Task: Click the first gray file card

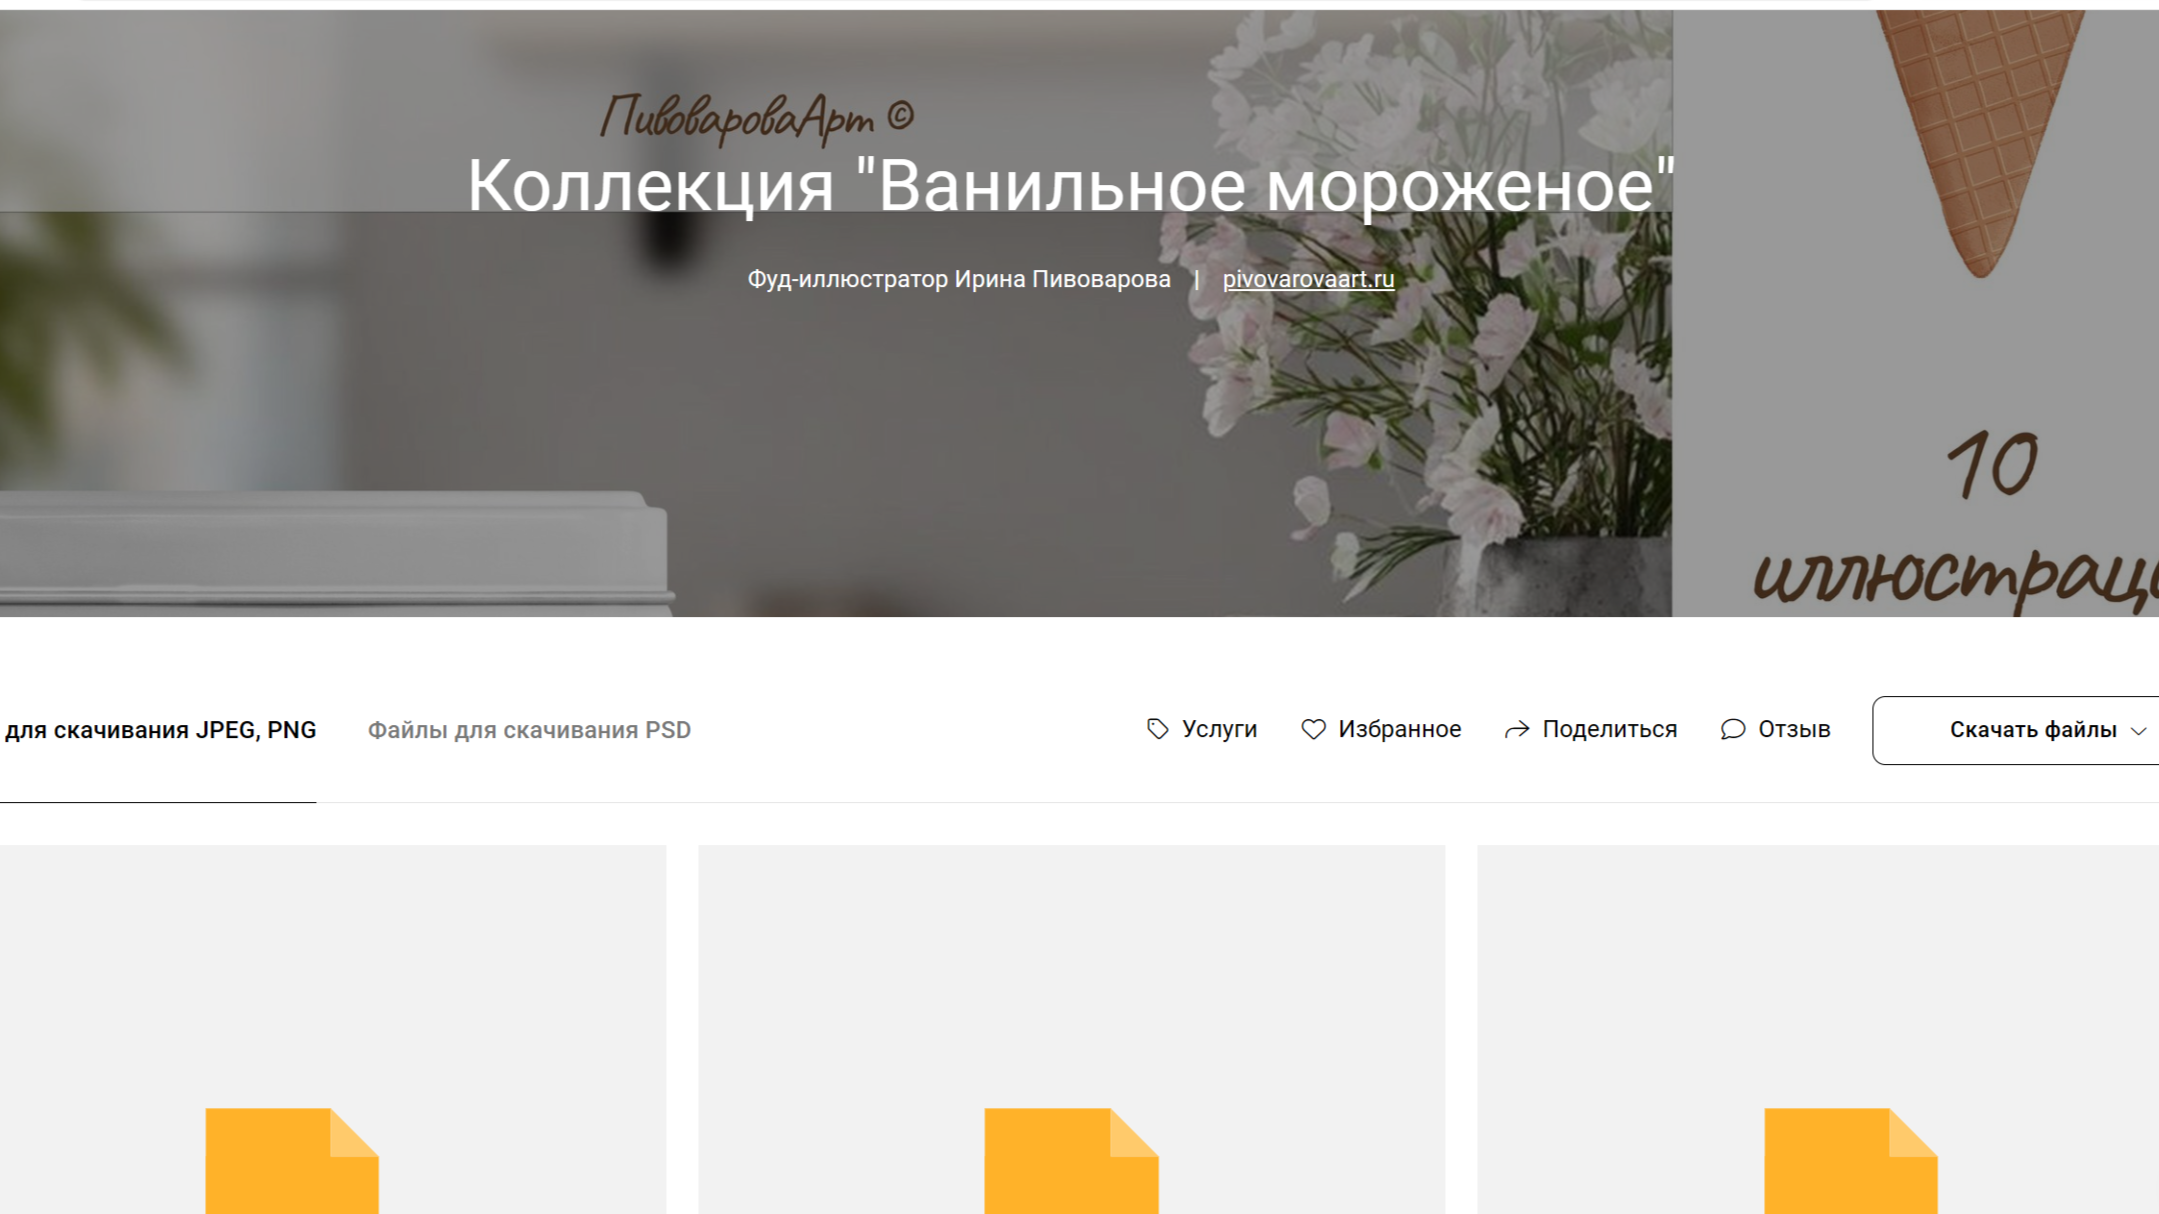Action: tap(333, 1029)
